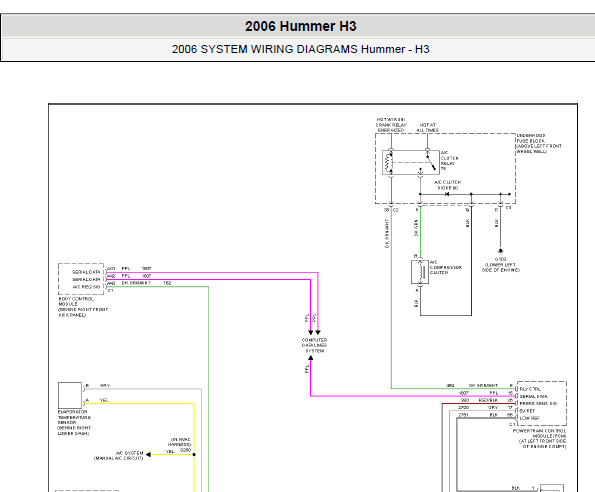This screenshot has height=492, width=595.
Task: Click the yellow arrowhead pointing to A/C System
Action: click(148, 454)
